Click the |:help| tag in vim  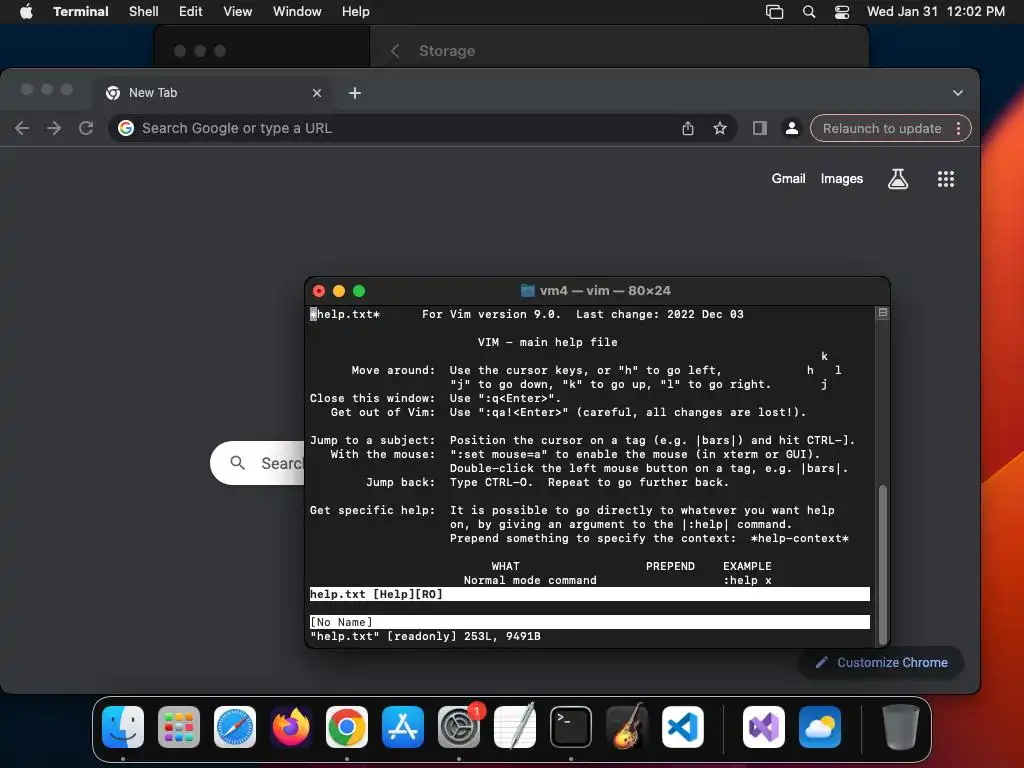[x=705, y=524]
